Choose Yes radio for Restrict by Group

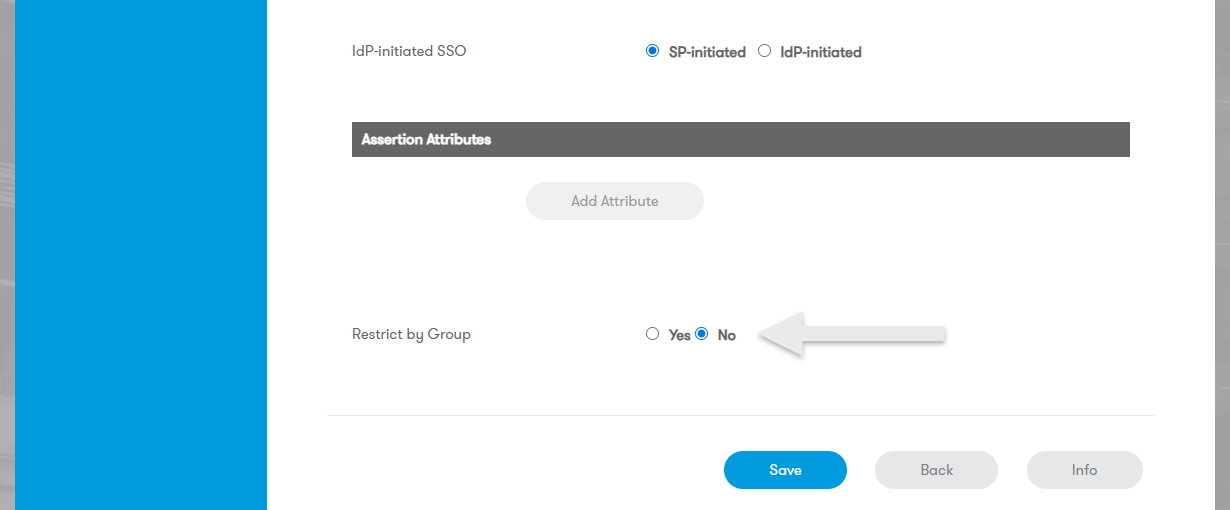point(653,334)
